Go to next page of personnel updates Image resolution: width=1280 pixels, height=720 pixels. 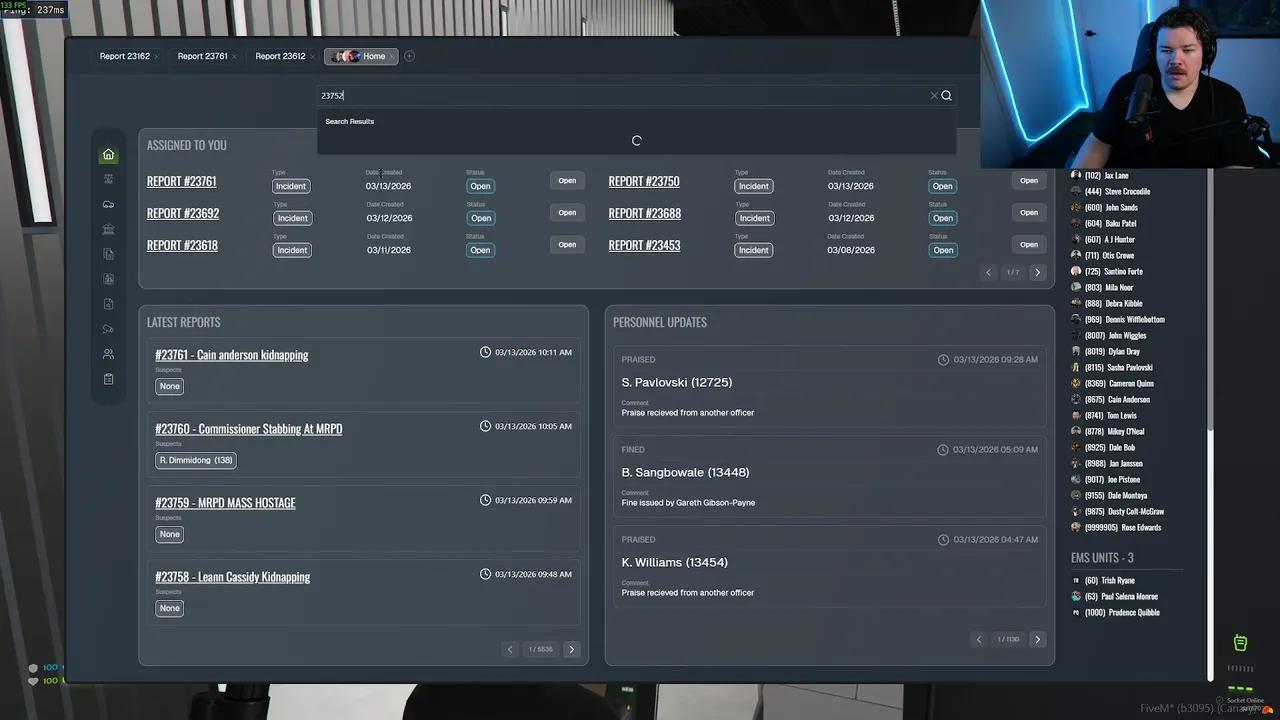point(1037,639)
